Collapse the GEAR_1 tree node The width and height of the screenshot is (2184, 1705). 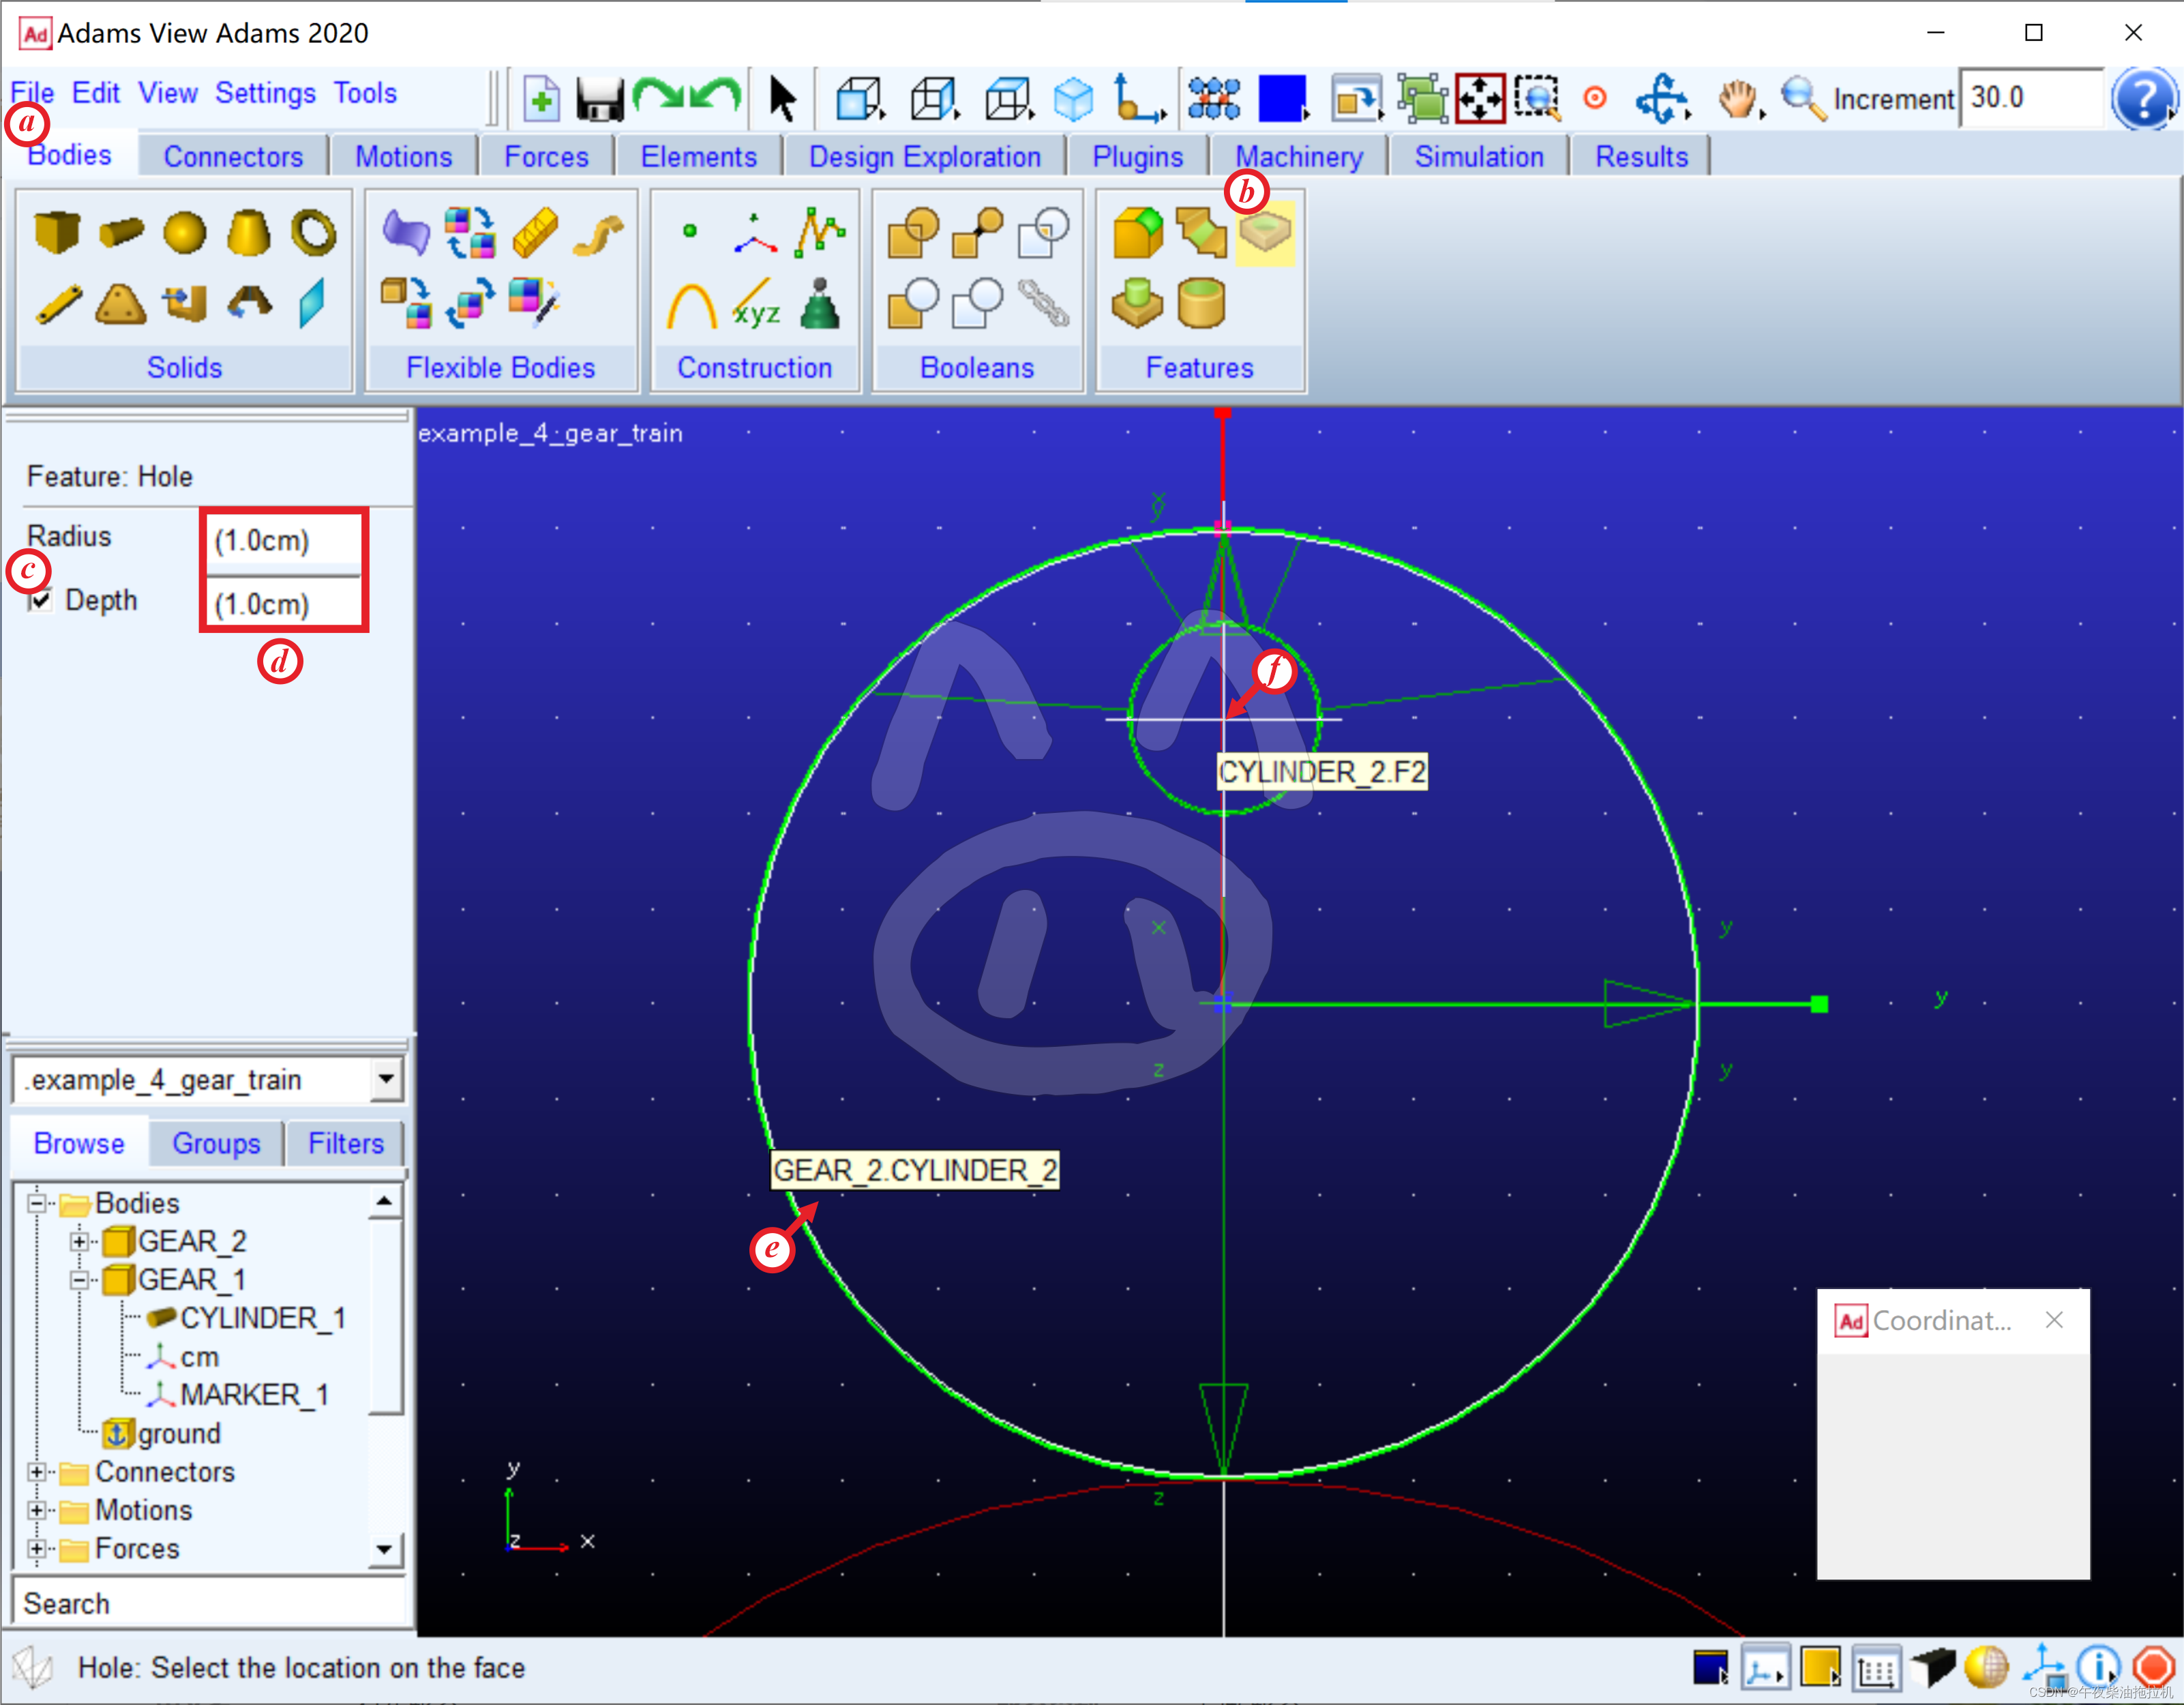click(79, 1280)
